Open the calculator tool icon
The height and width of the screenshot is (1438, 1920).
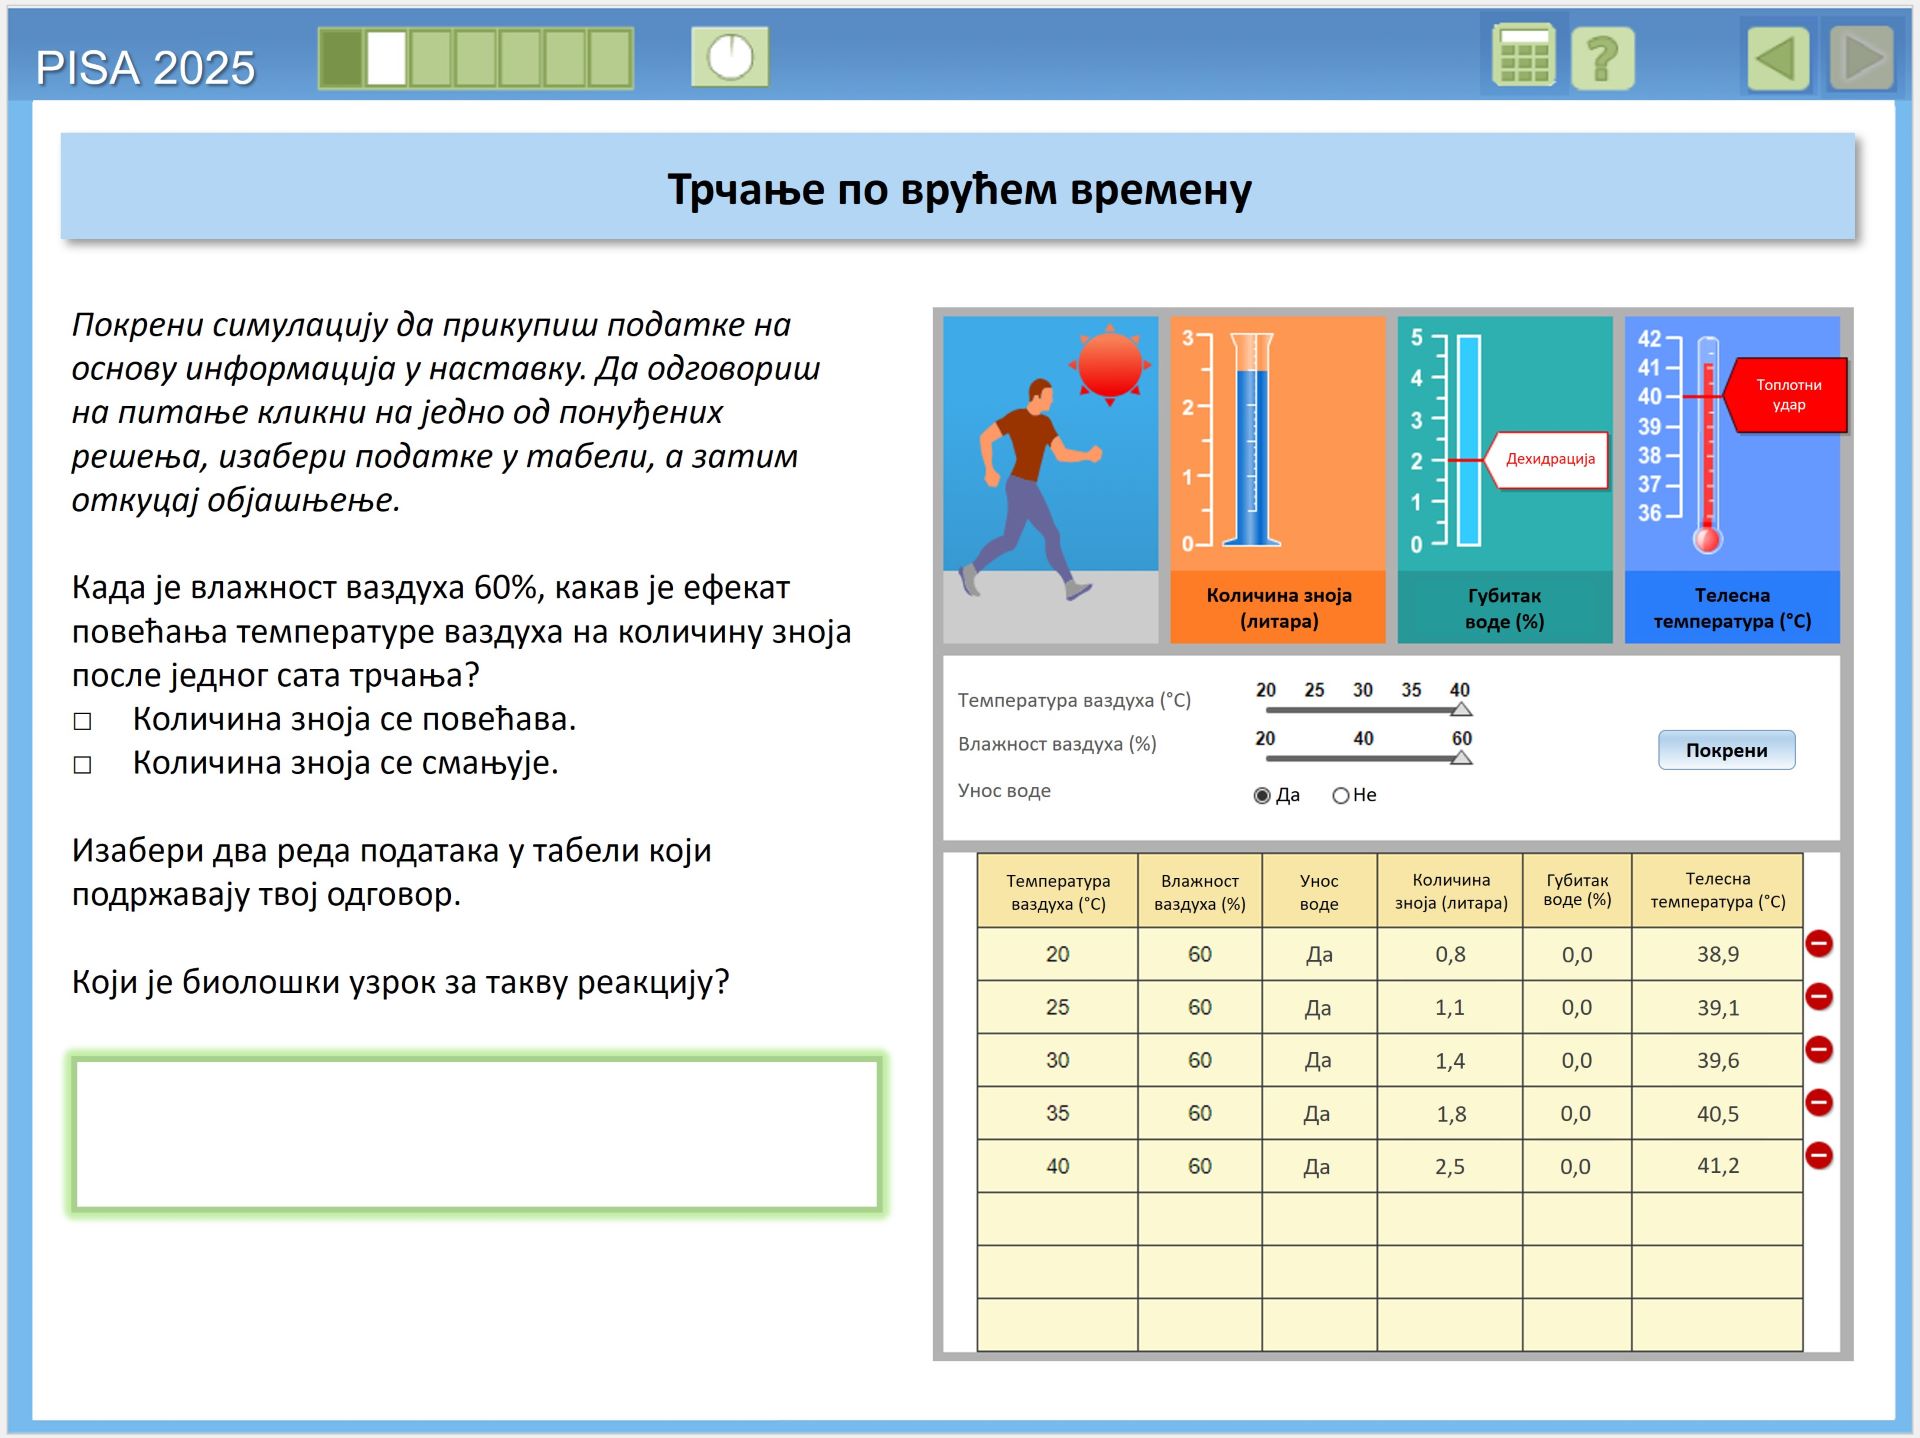pyautogui.click(x=1523, y=57)
